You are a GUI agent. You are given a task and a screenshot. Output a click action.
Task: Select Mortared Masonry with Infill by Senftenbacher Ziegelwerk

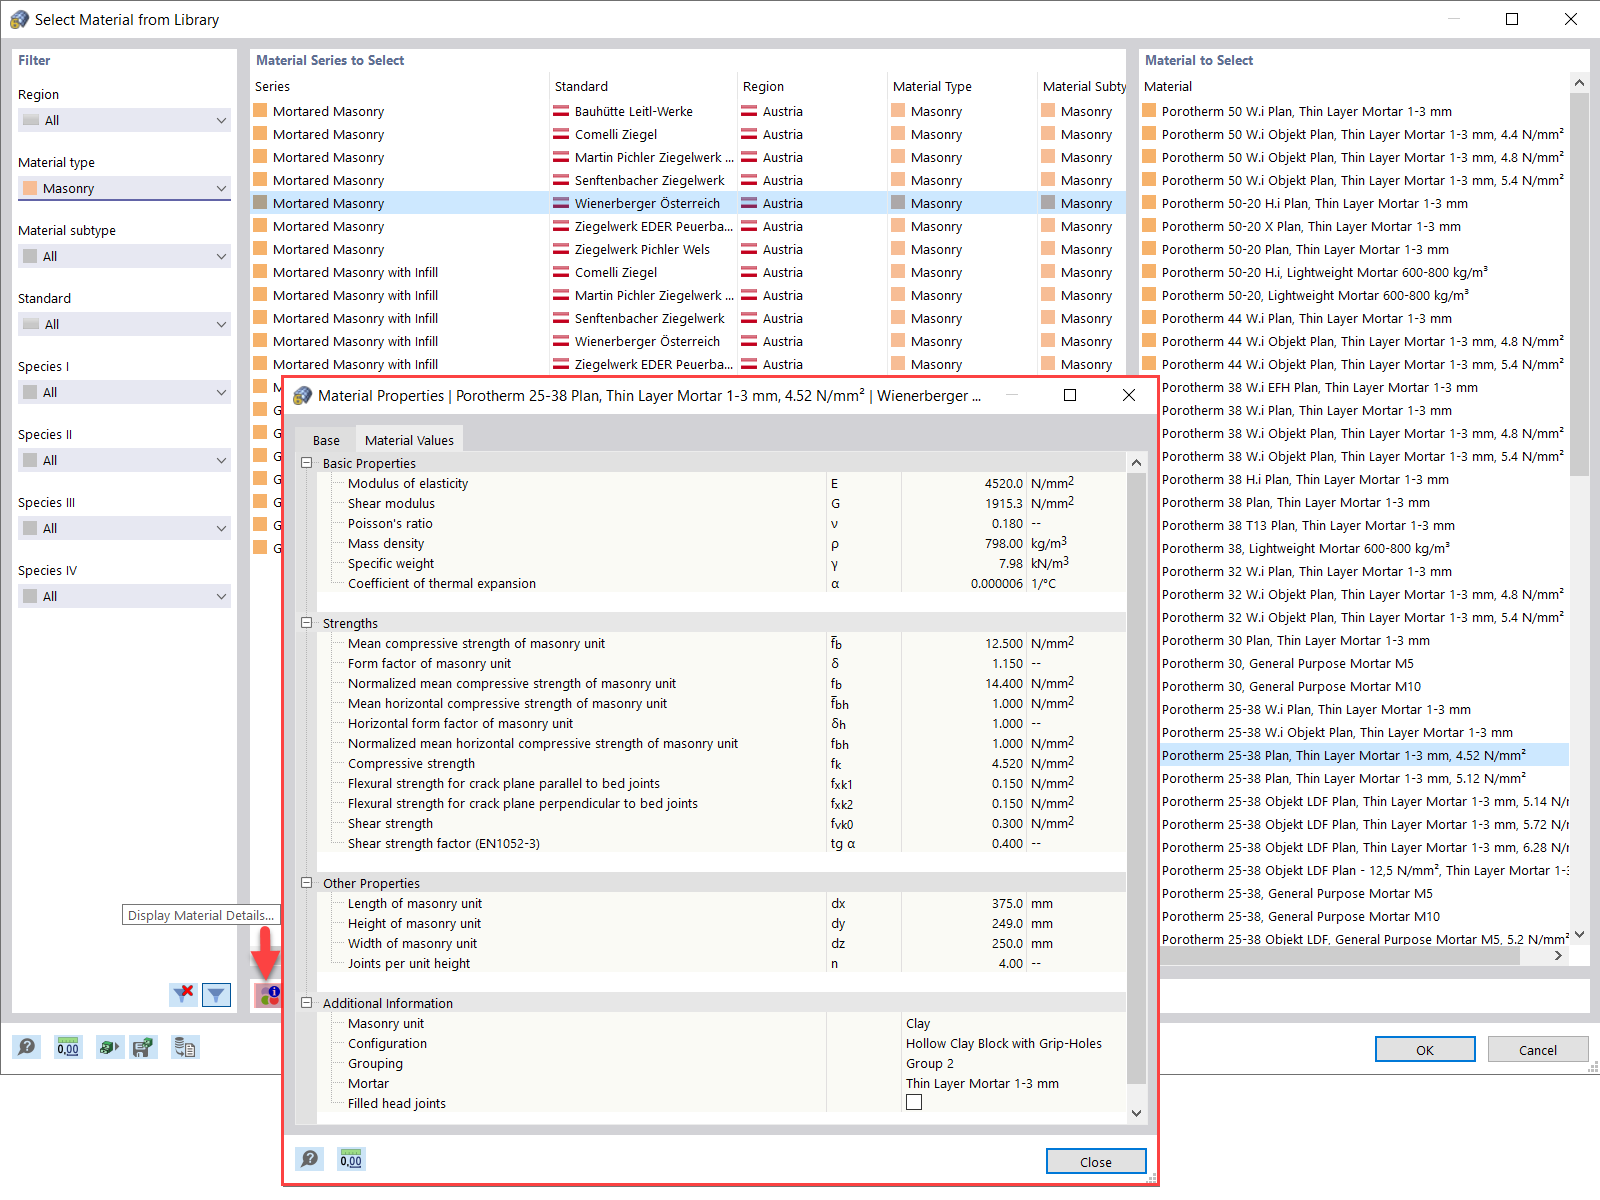(x=688, y=318)
